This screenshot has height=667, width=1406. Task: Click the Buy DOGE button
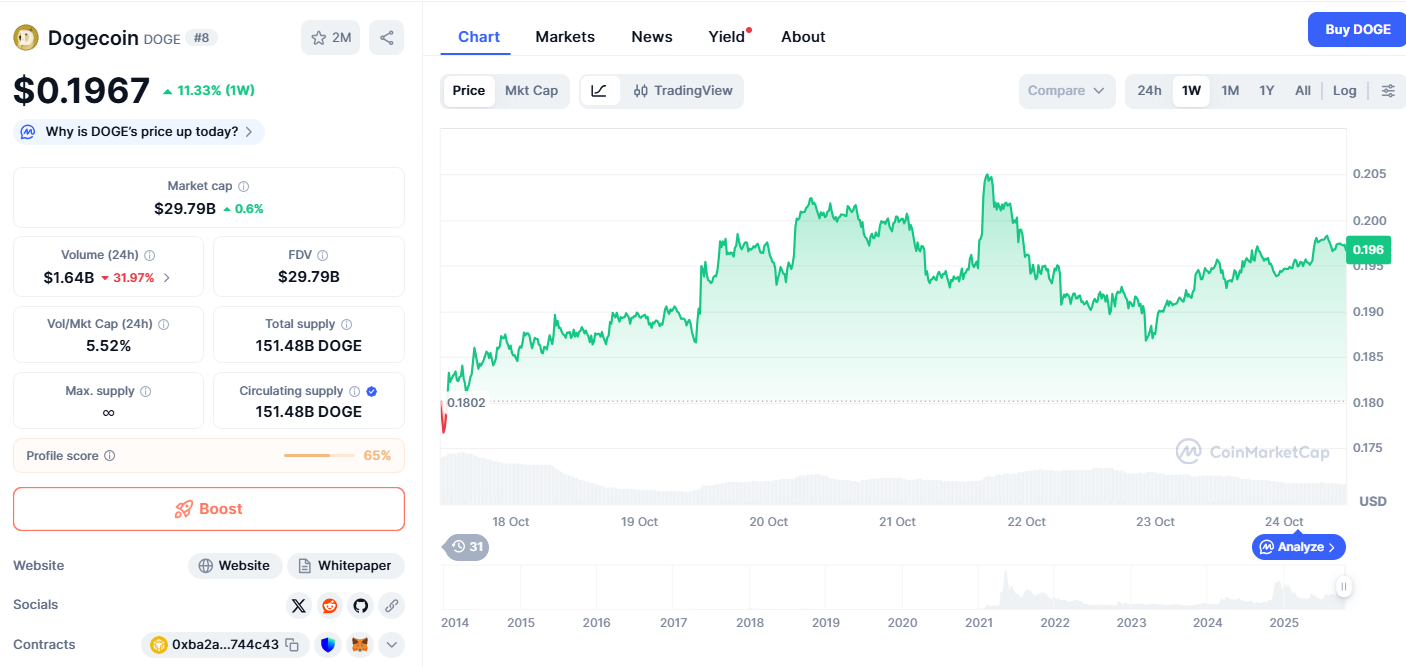(1357, 30)
